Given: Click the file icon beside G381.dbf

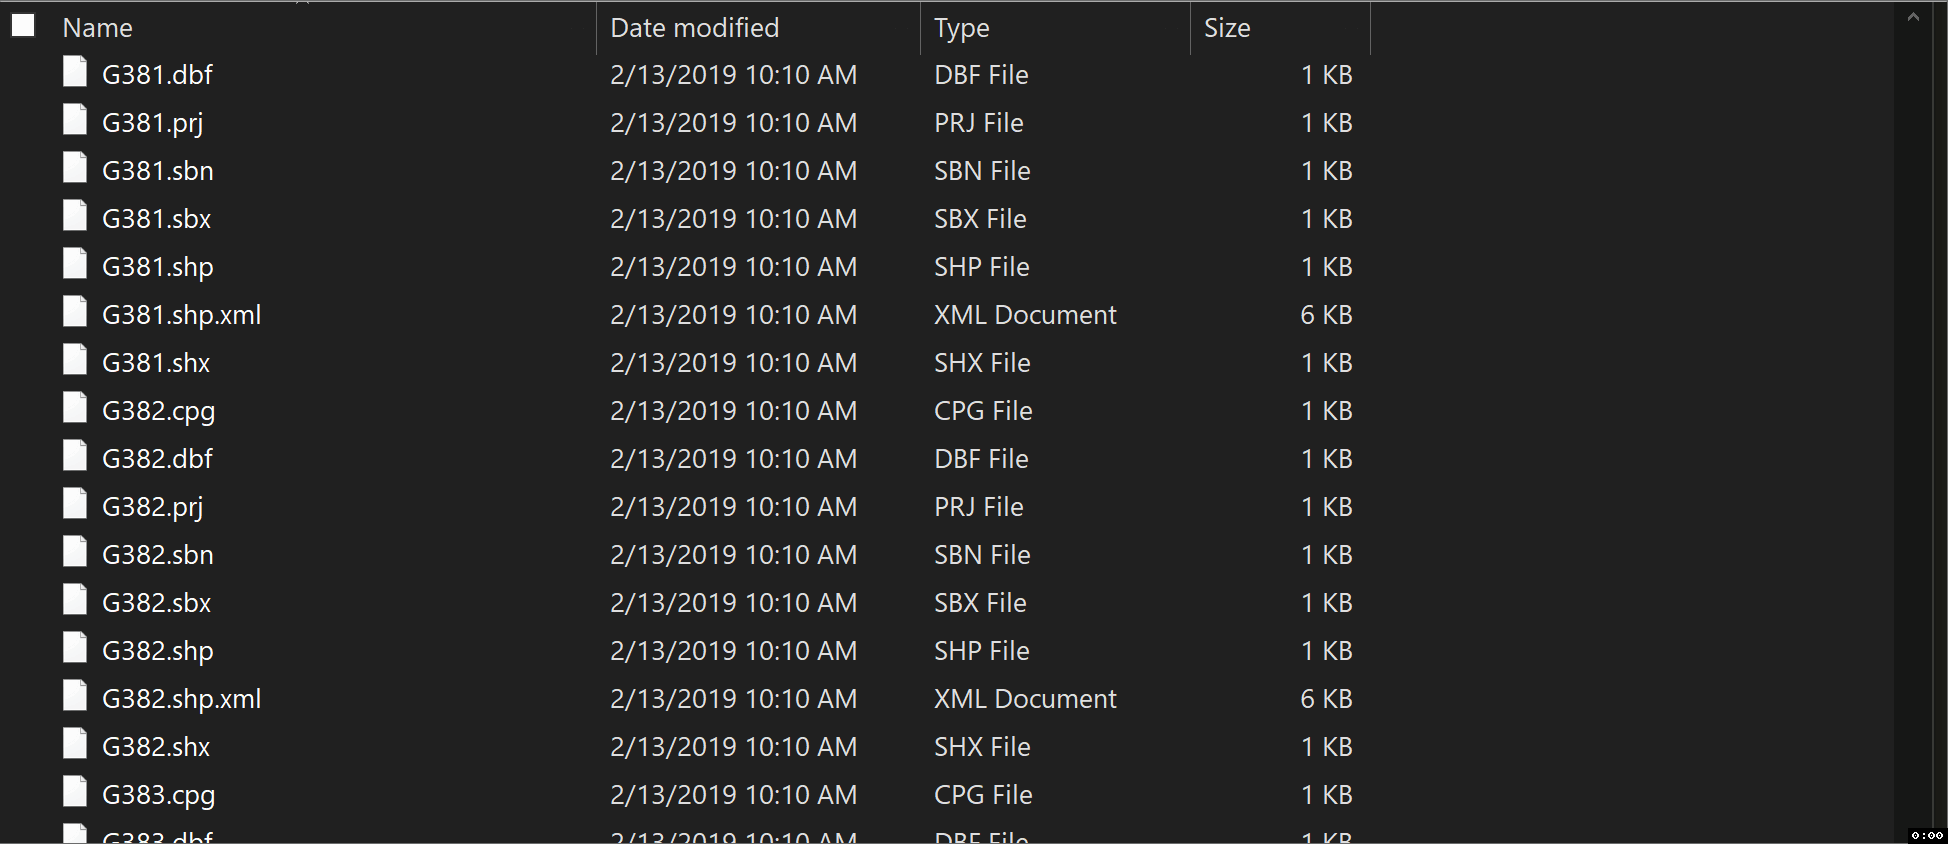Looking at the screenshot, I should (x=75, y=72).
